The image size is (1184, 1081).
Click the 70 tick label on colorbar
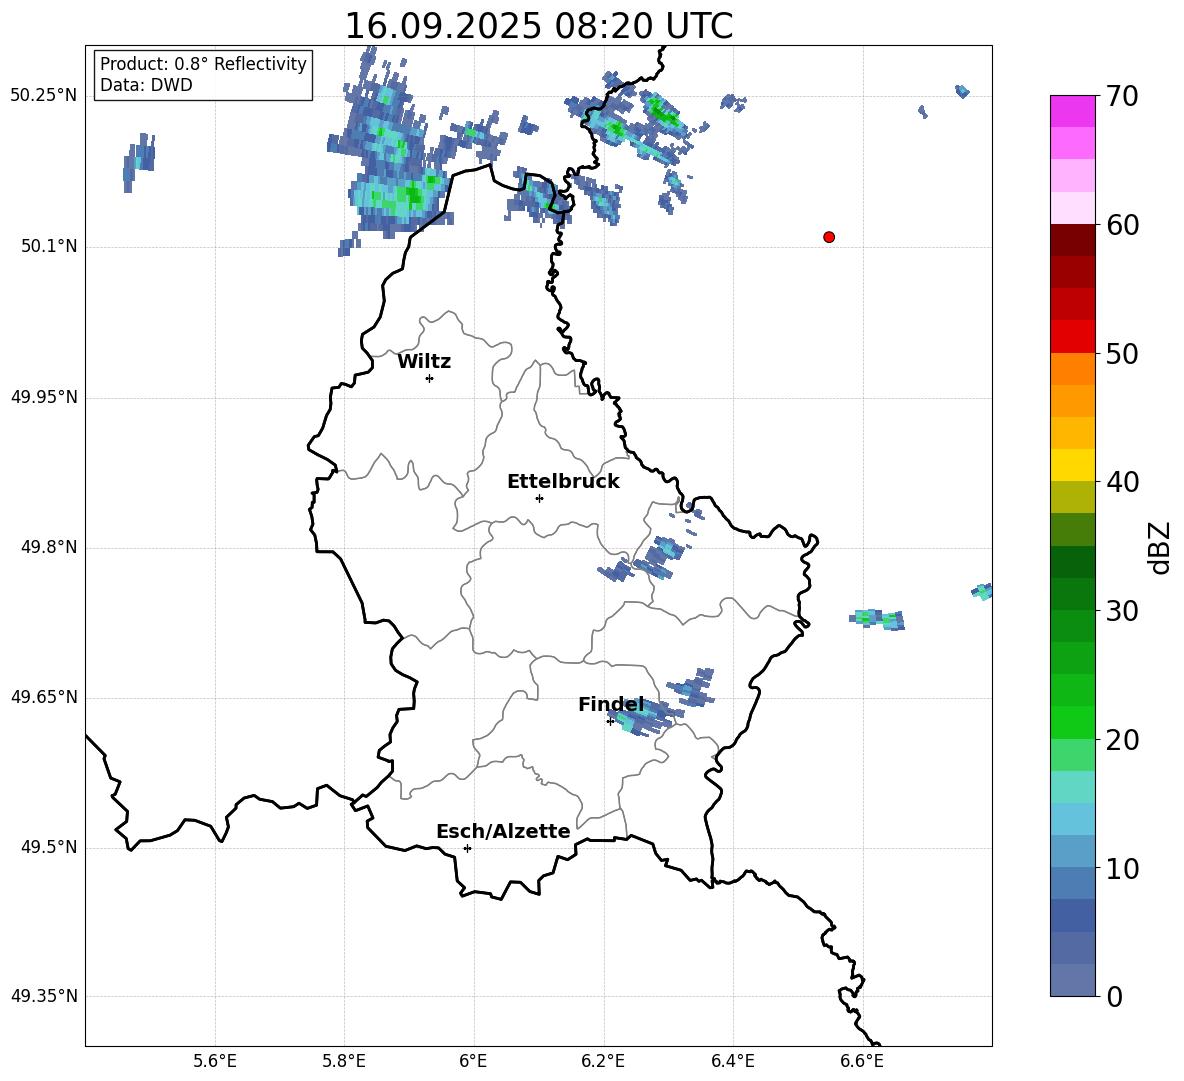pos(1121,96)
